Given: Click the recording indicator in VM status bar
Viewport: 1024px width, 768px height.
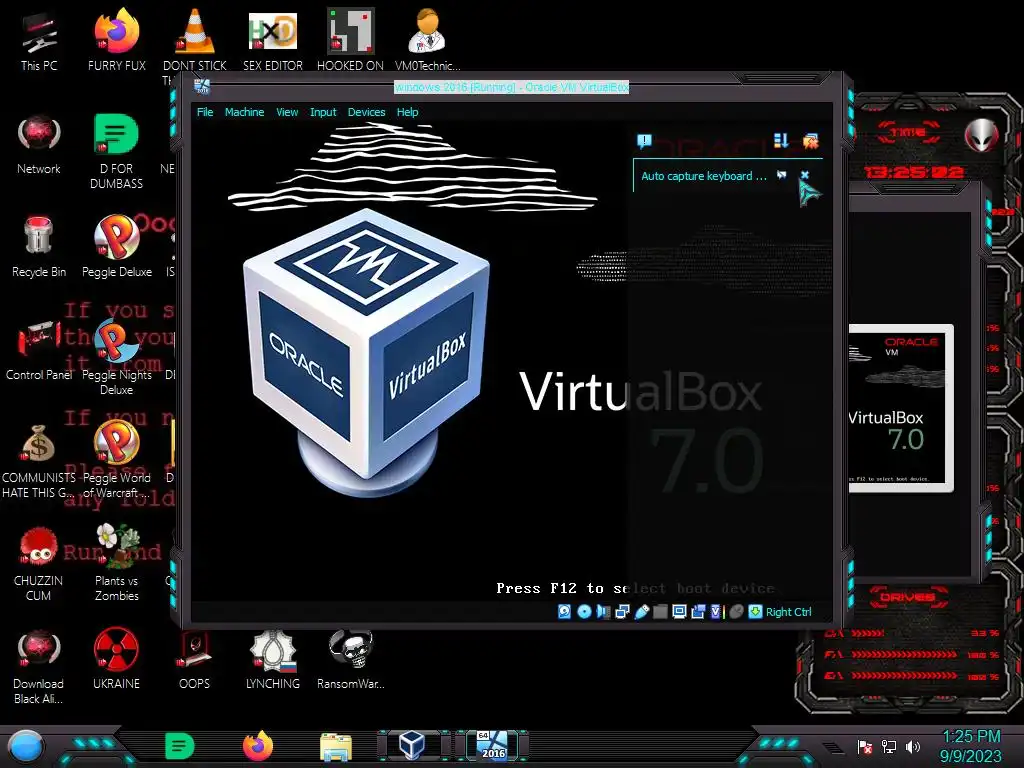Looking at the screenshot, I should [x=698, y=611].
